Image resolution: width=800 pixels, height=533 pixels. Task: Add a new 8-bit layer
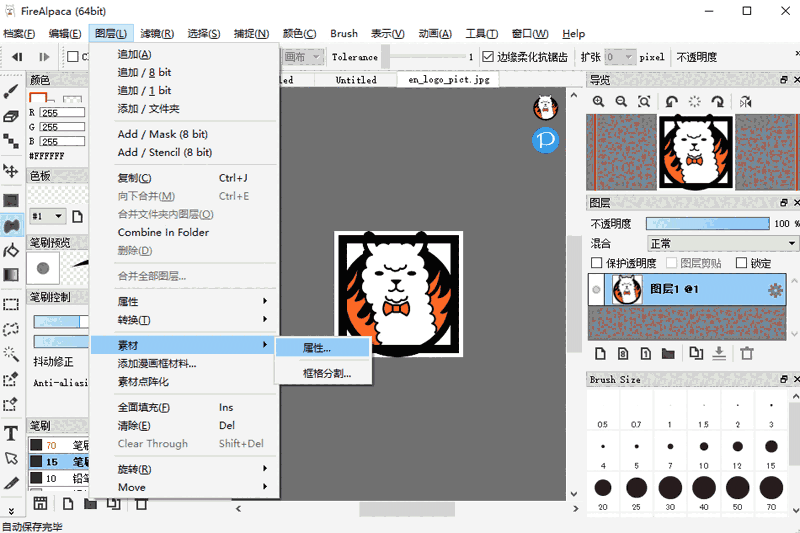(623, 353)
